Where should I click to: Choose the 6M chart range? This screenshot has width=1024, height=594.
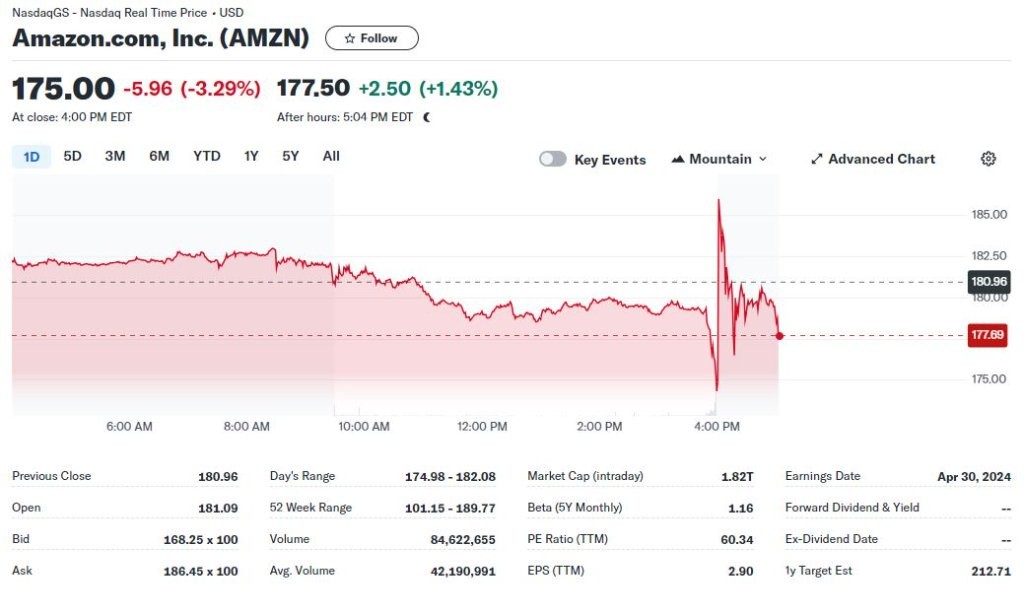[159, 156]
